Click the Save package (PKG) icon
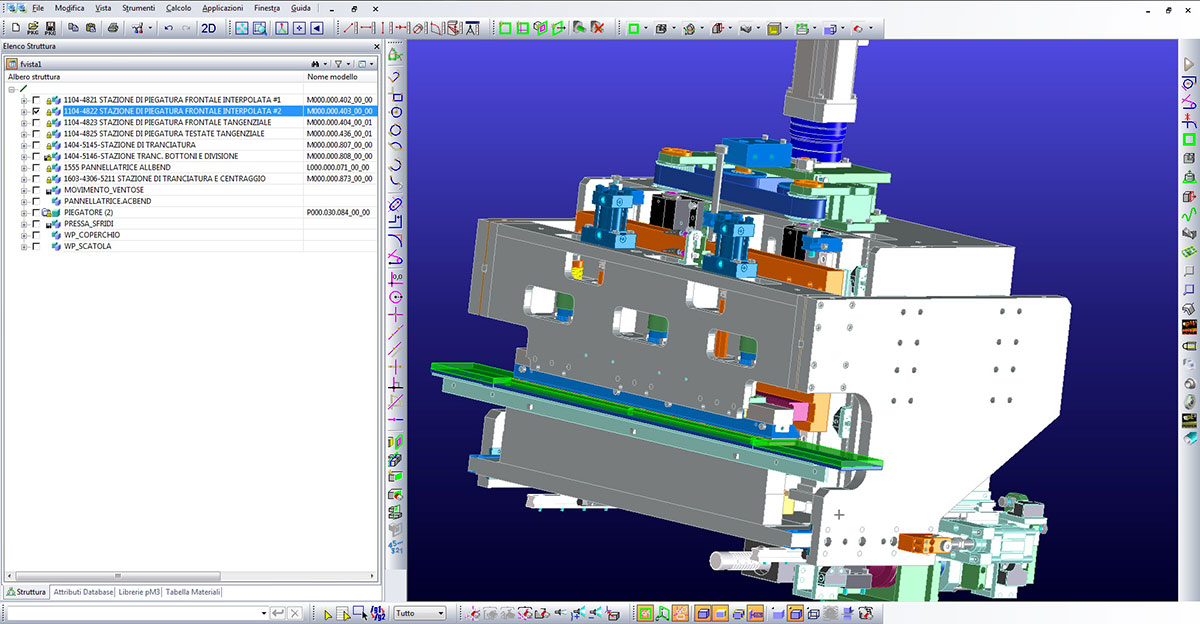Screen dimensions: 1200x624 [50, 28]
